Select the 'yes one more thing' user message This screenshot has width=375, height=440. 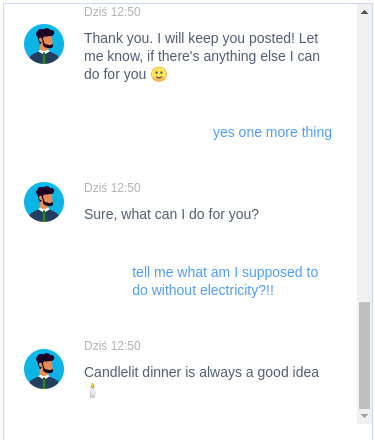pos(272,132)
